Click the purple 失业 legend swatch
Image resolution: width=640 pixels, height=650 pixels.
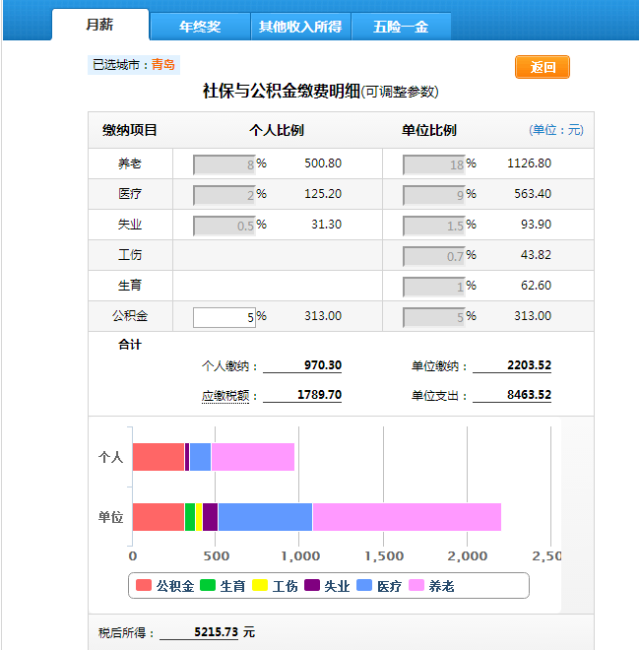(312, 586)
